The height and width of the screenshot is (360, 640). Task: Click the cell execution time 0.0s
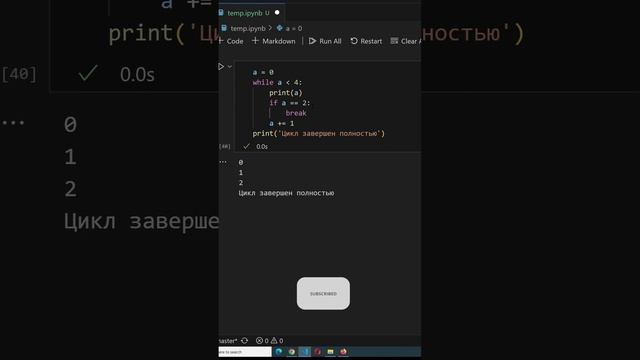click(262, 147)
